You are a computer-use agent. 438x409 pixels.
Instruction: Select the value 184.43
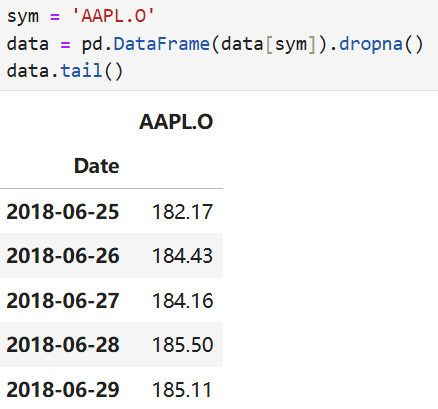pyautogui.click(x=182, y=256)
